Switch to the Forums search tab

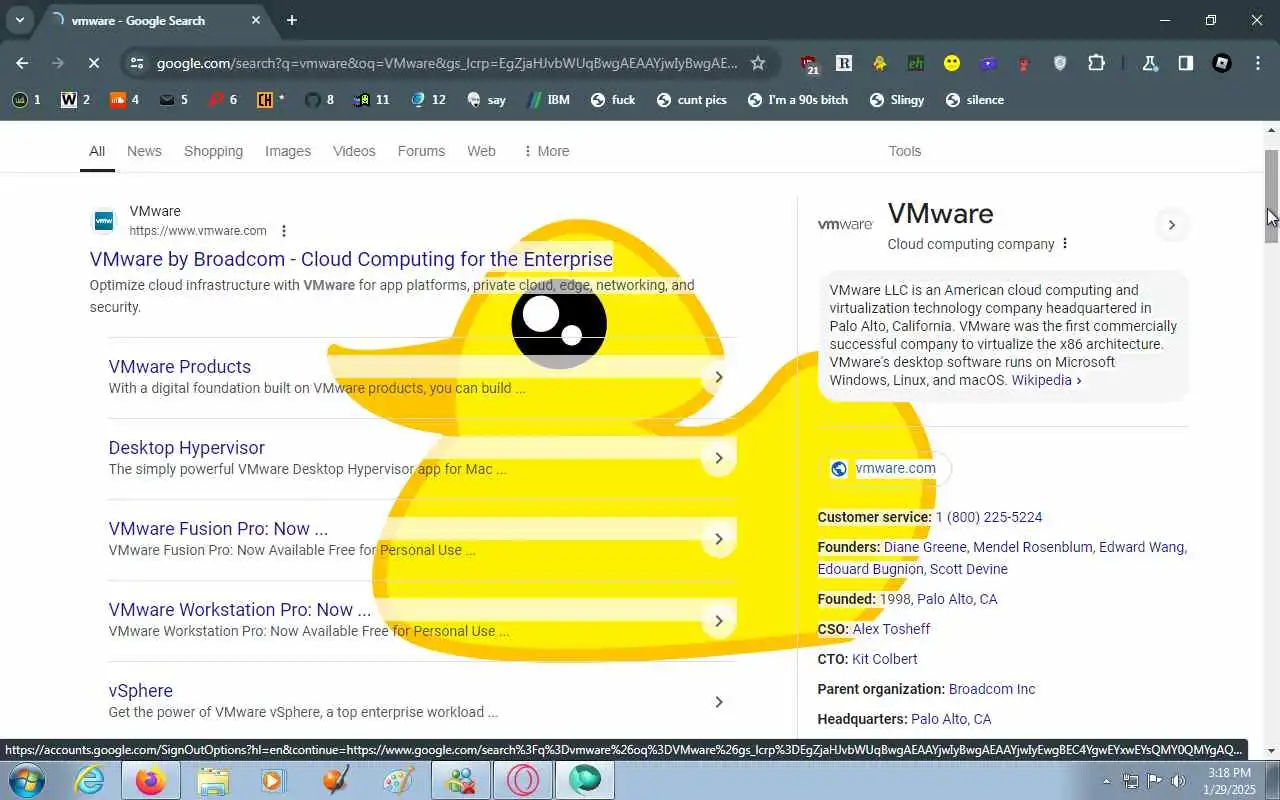point(421,151)
